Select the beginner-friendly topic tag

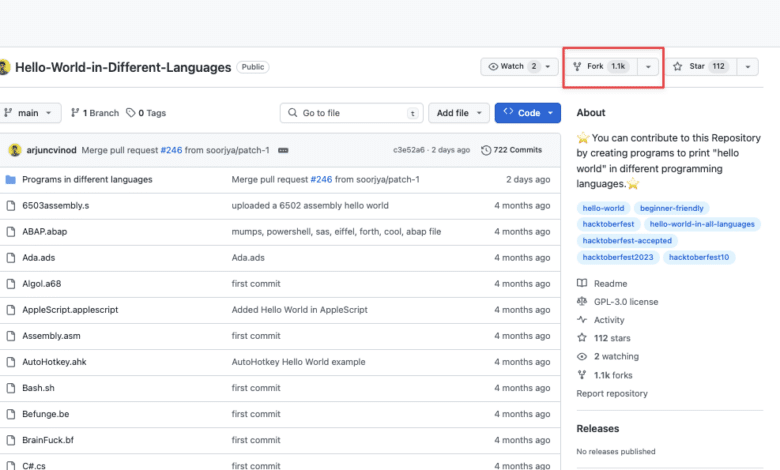(x=672, y=208)
